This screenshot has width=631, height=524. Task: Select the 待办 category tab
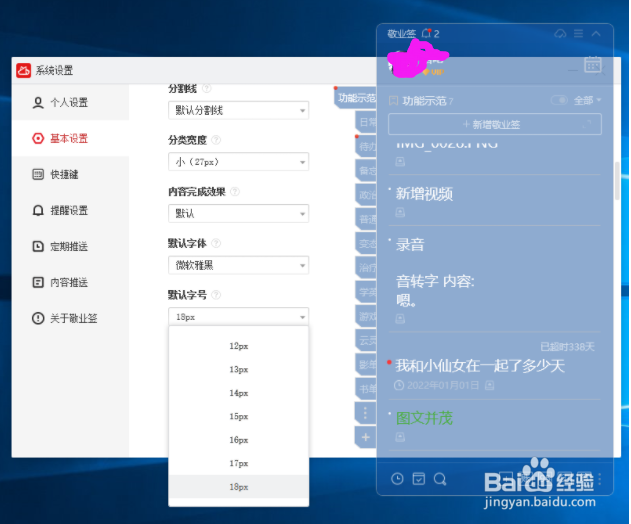tap(366, 147)
